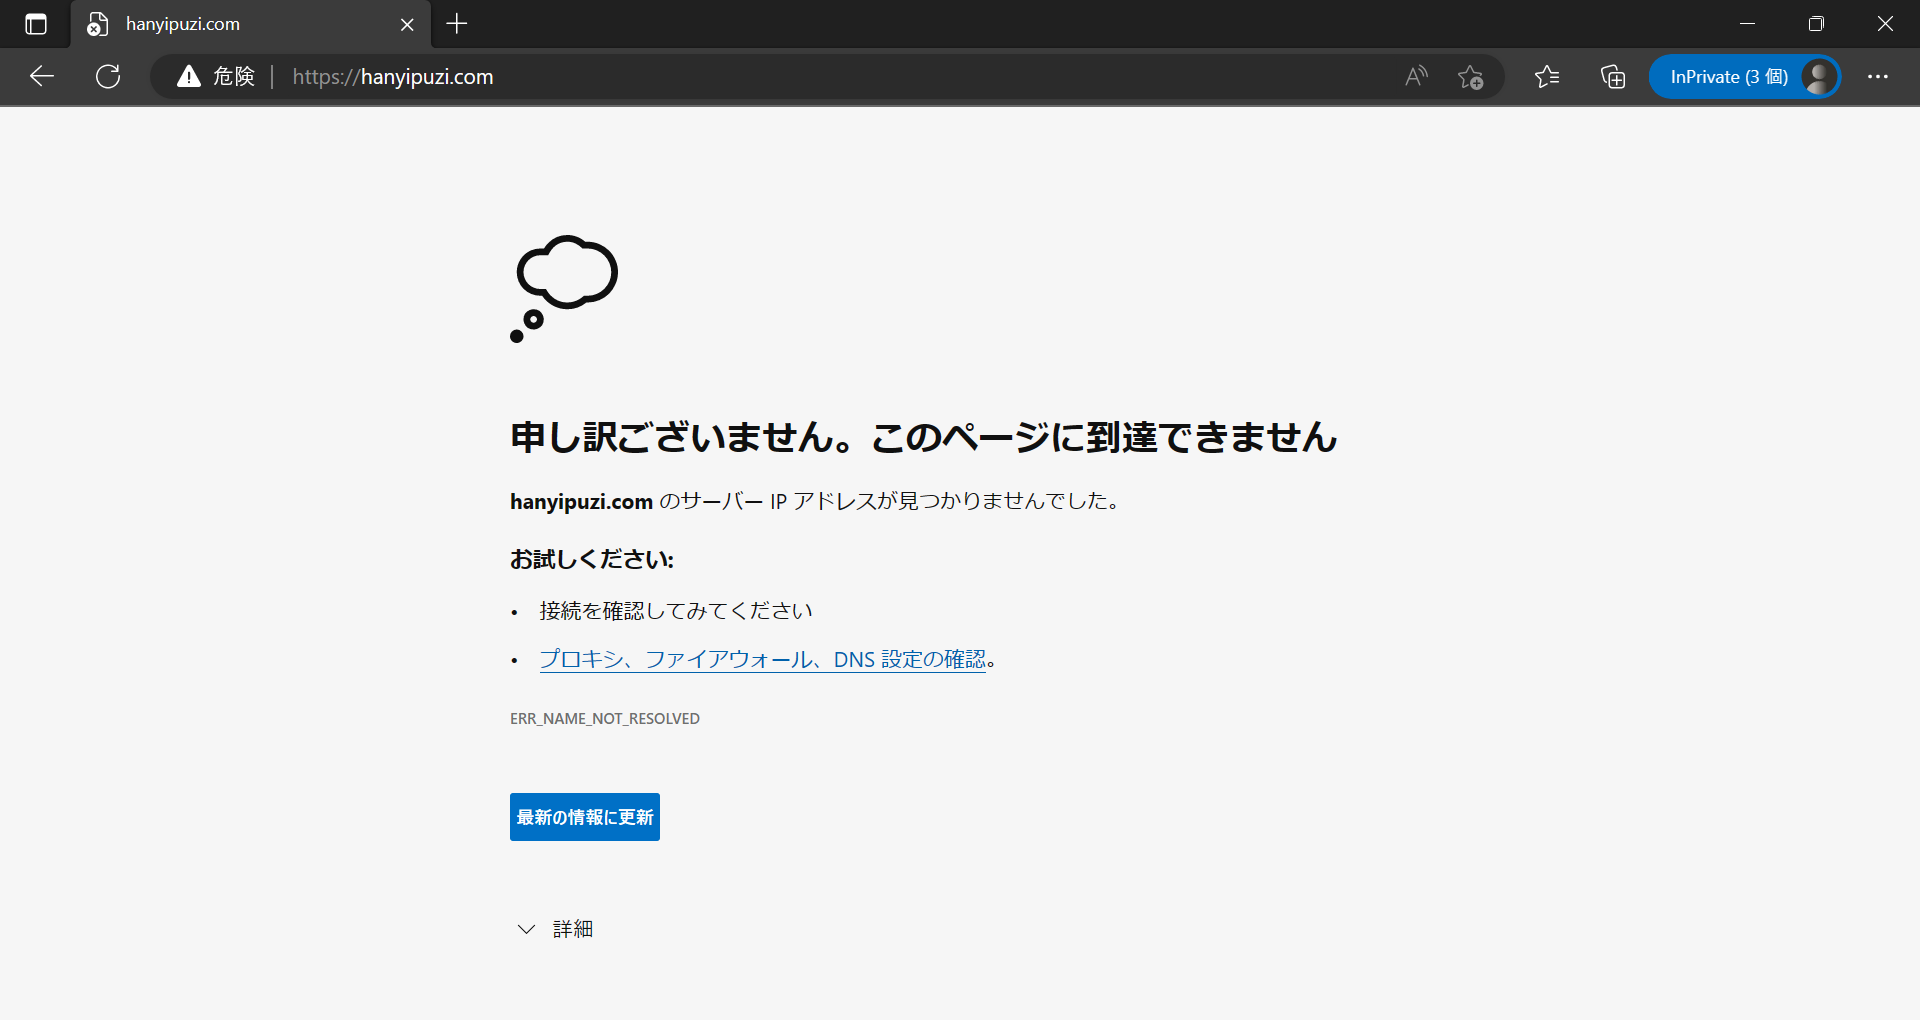The width and height of the screenshot is (1920, 1020).
Task: Select the hanyipuzi.com tab
Action: 250,24
